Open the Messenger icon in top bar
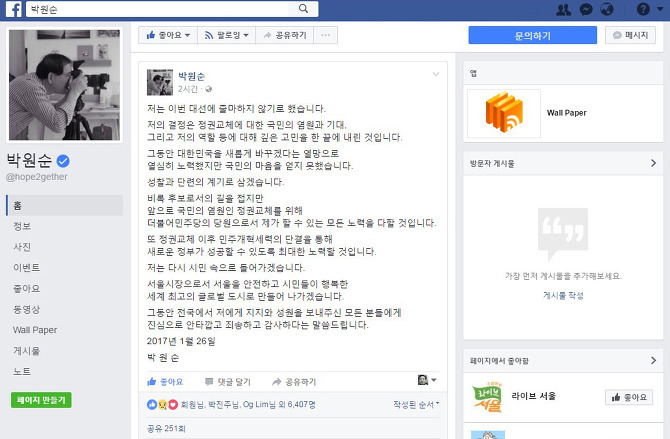 586,9
